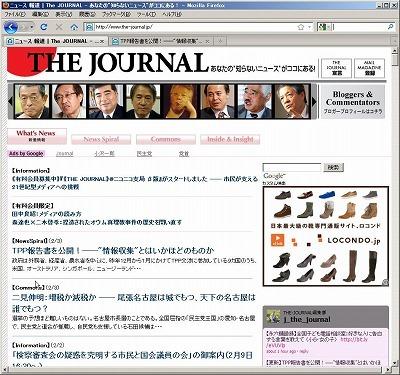
Task: Open the URL bar history dropdown
Action: (310, 27)
